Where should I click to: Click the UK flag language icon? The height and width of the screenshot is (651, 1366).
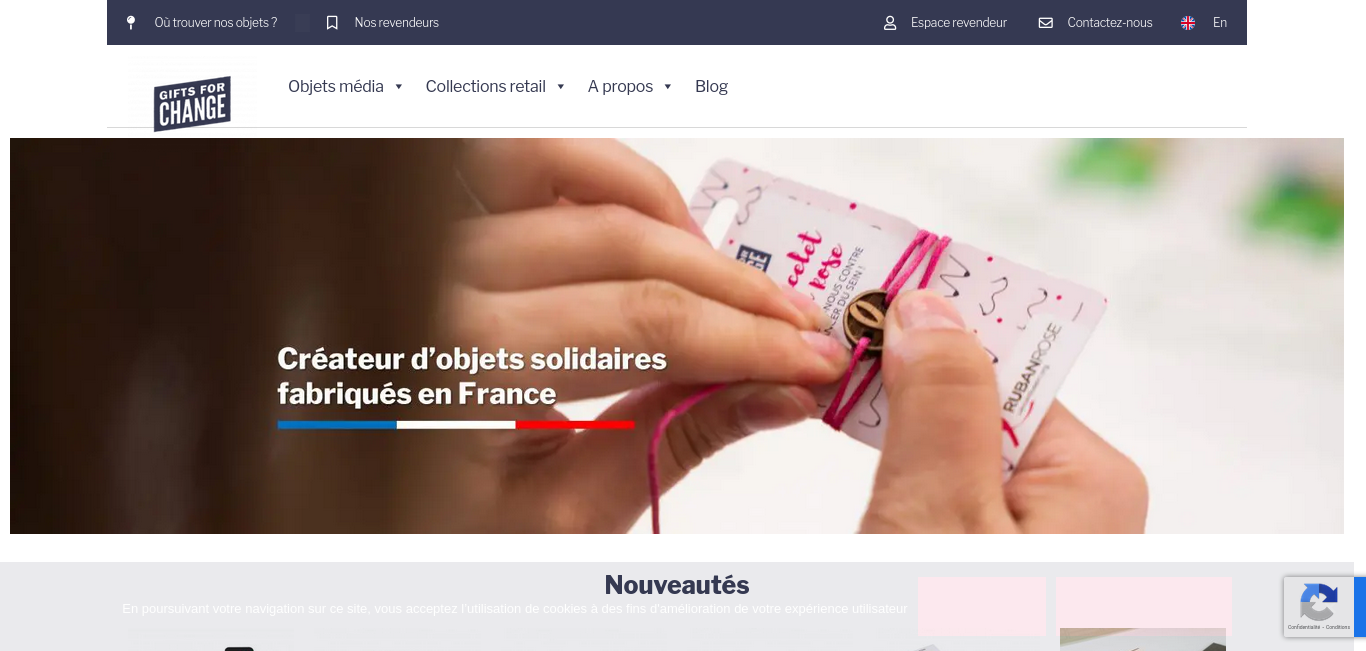click(x=1188, y=23)
